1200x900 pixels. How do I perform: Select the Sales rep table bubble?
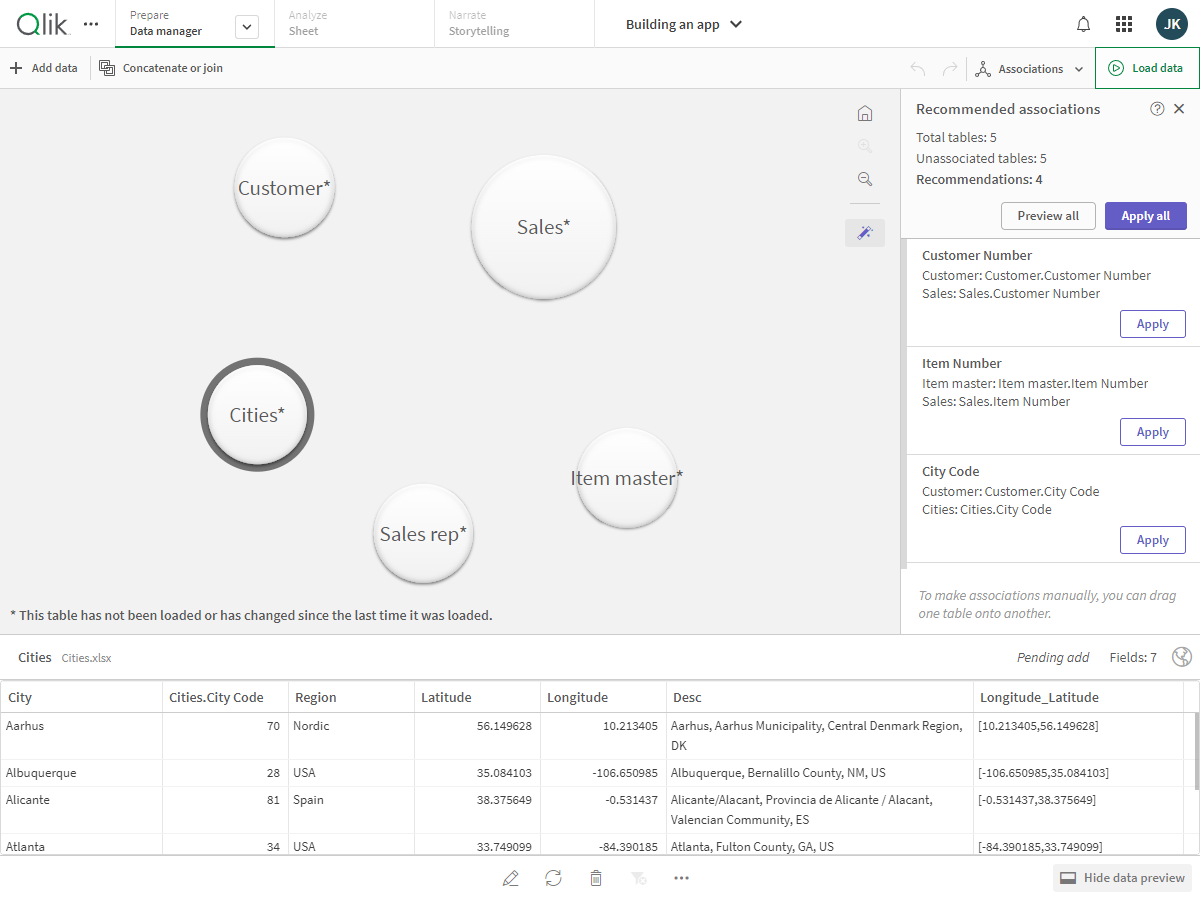tap(423, 534)
